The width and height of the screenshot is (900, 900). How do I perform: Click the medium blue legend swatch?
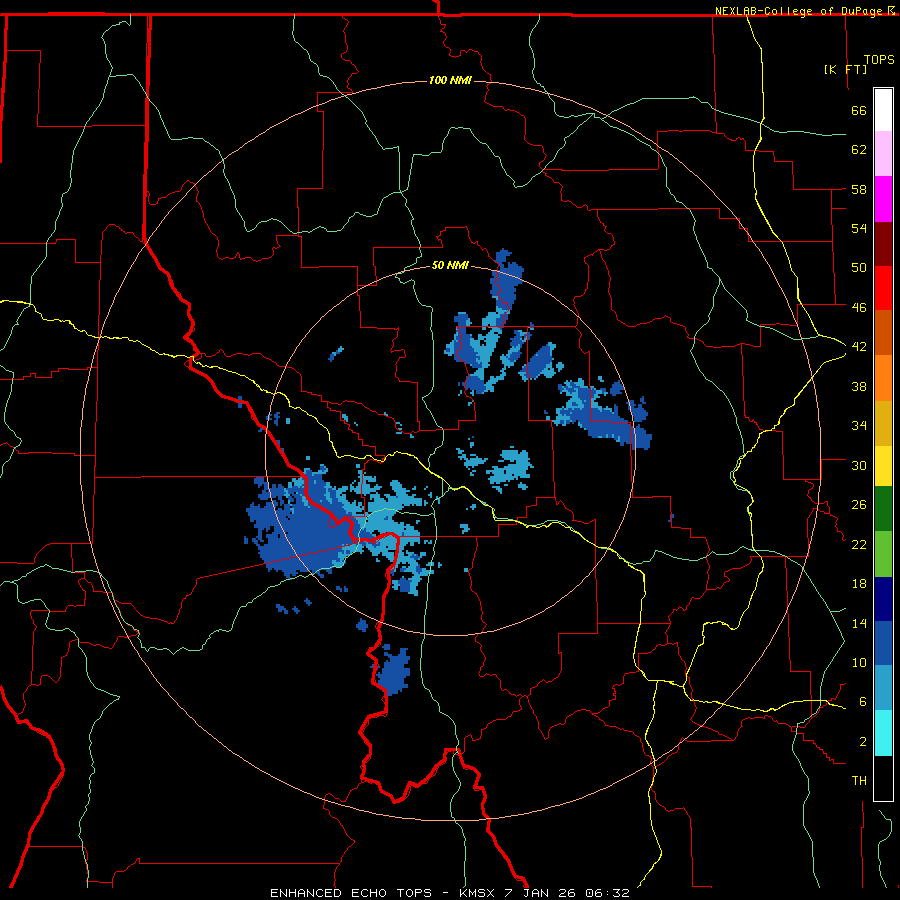[883, 643]
